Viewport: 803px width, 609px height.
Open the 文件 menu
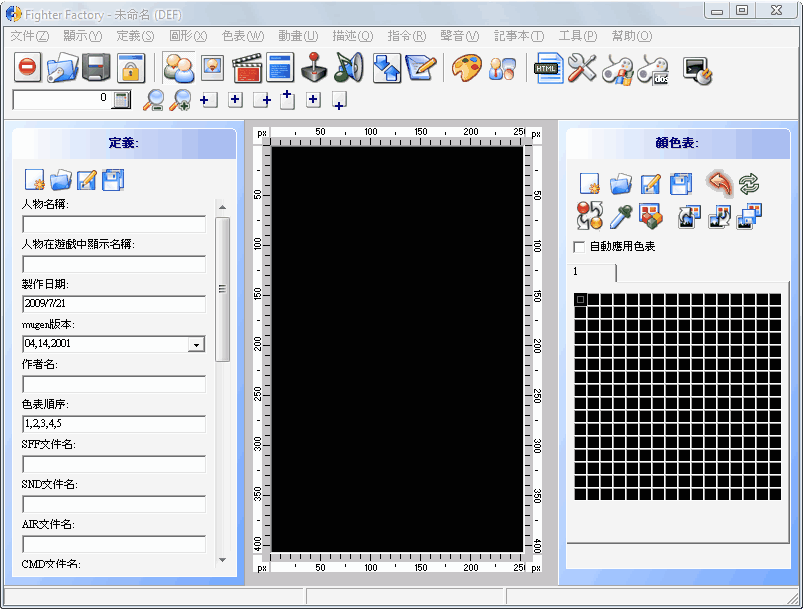tap(30, 36)
